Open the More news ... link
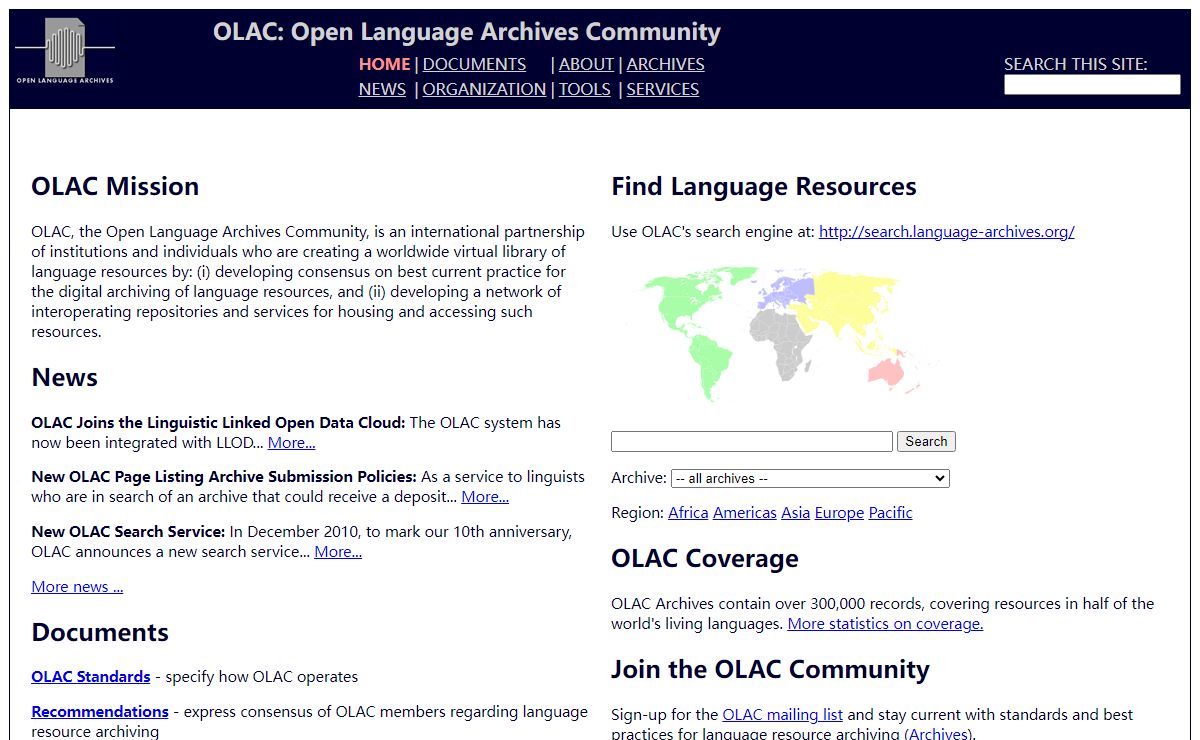This screenshot has height=740, width=1200. 77,587
